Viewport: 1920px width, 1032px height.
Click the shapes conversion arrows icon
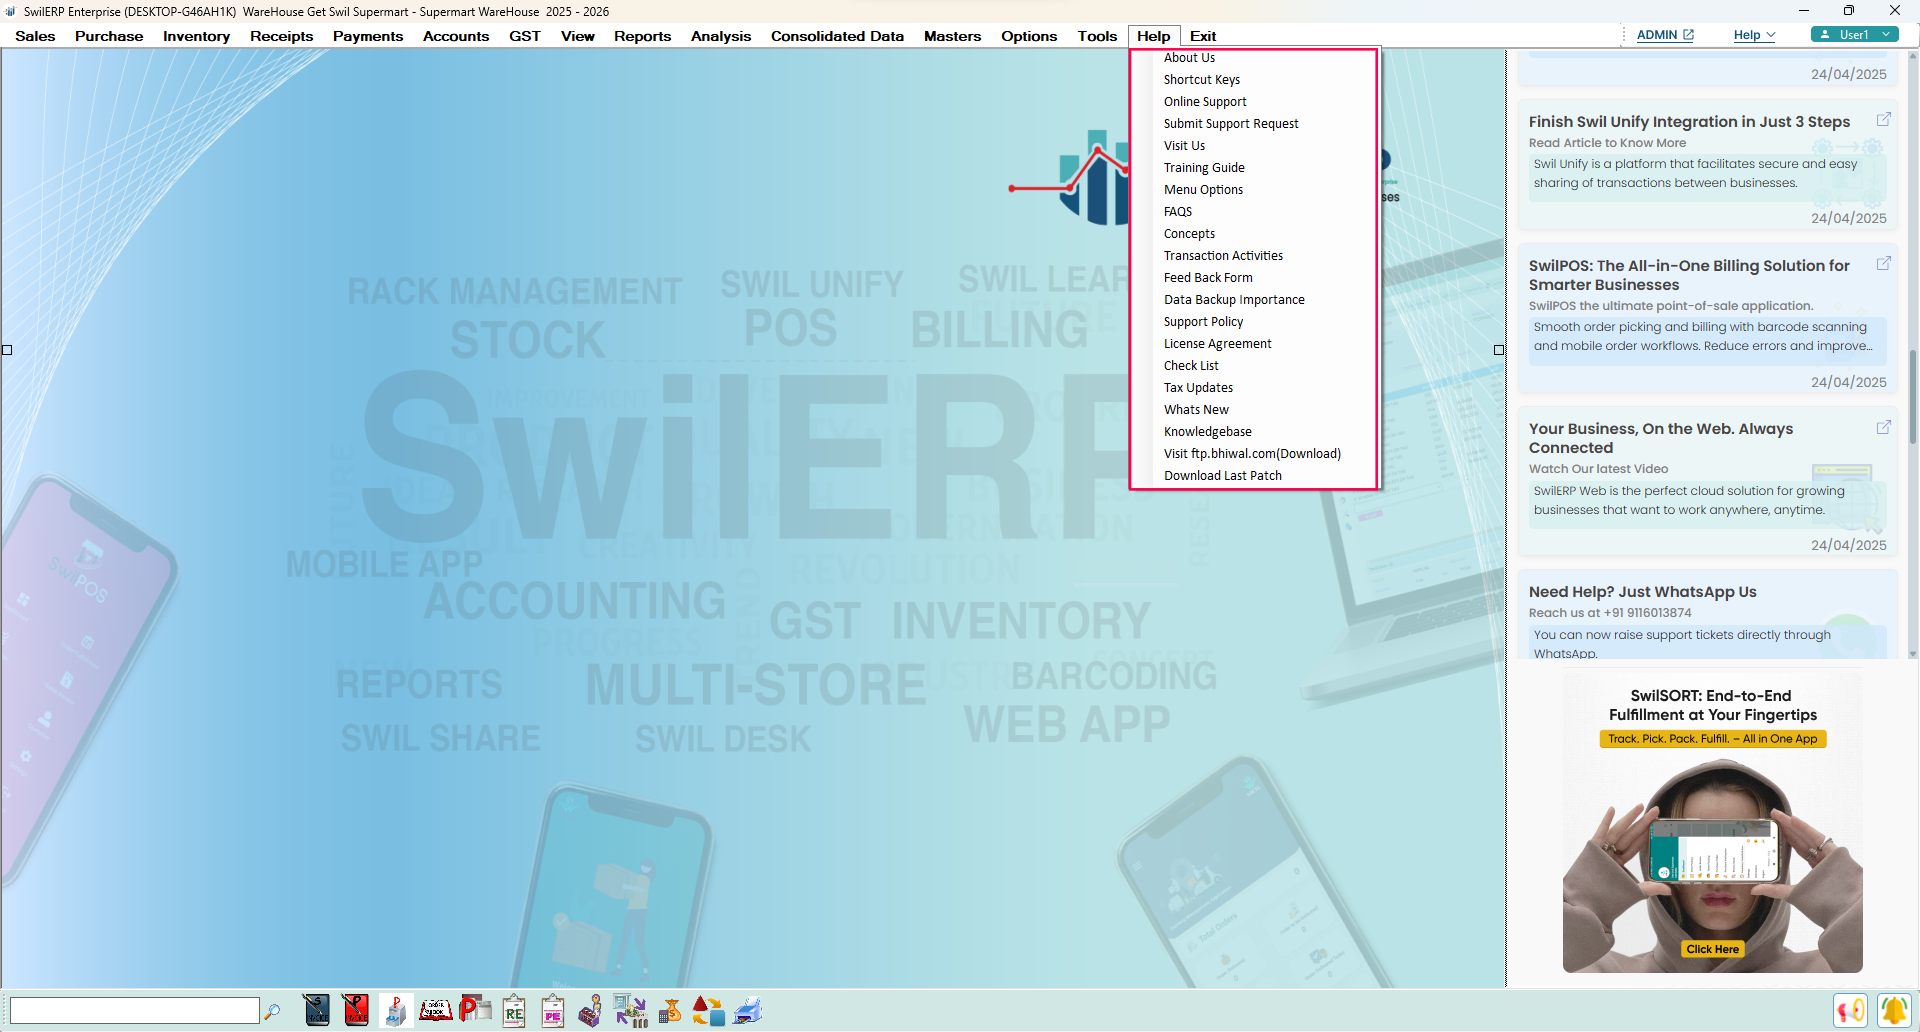709,1010
